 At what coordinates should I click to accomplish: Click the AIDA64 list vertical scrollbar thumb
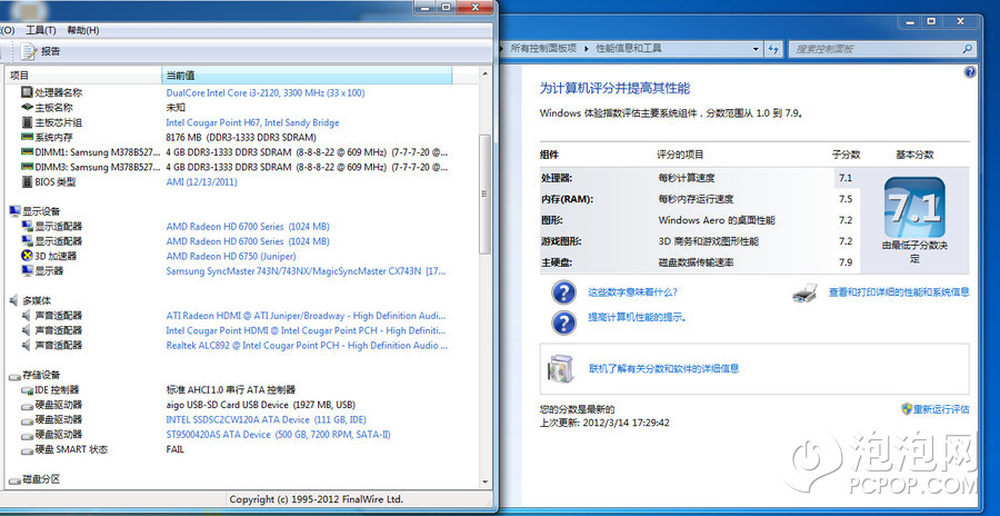coord(485,194)
